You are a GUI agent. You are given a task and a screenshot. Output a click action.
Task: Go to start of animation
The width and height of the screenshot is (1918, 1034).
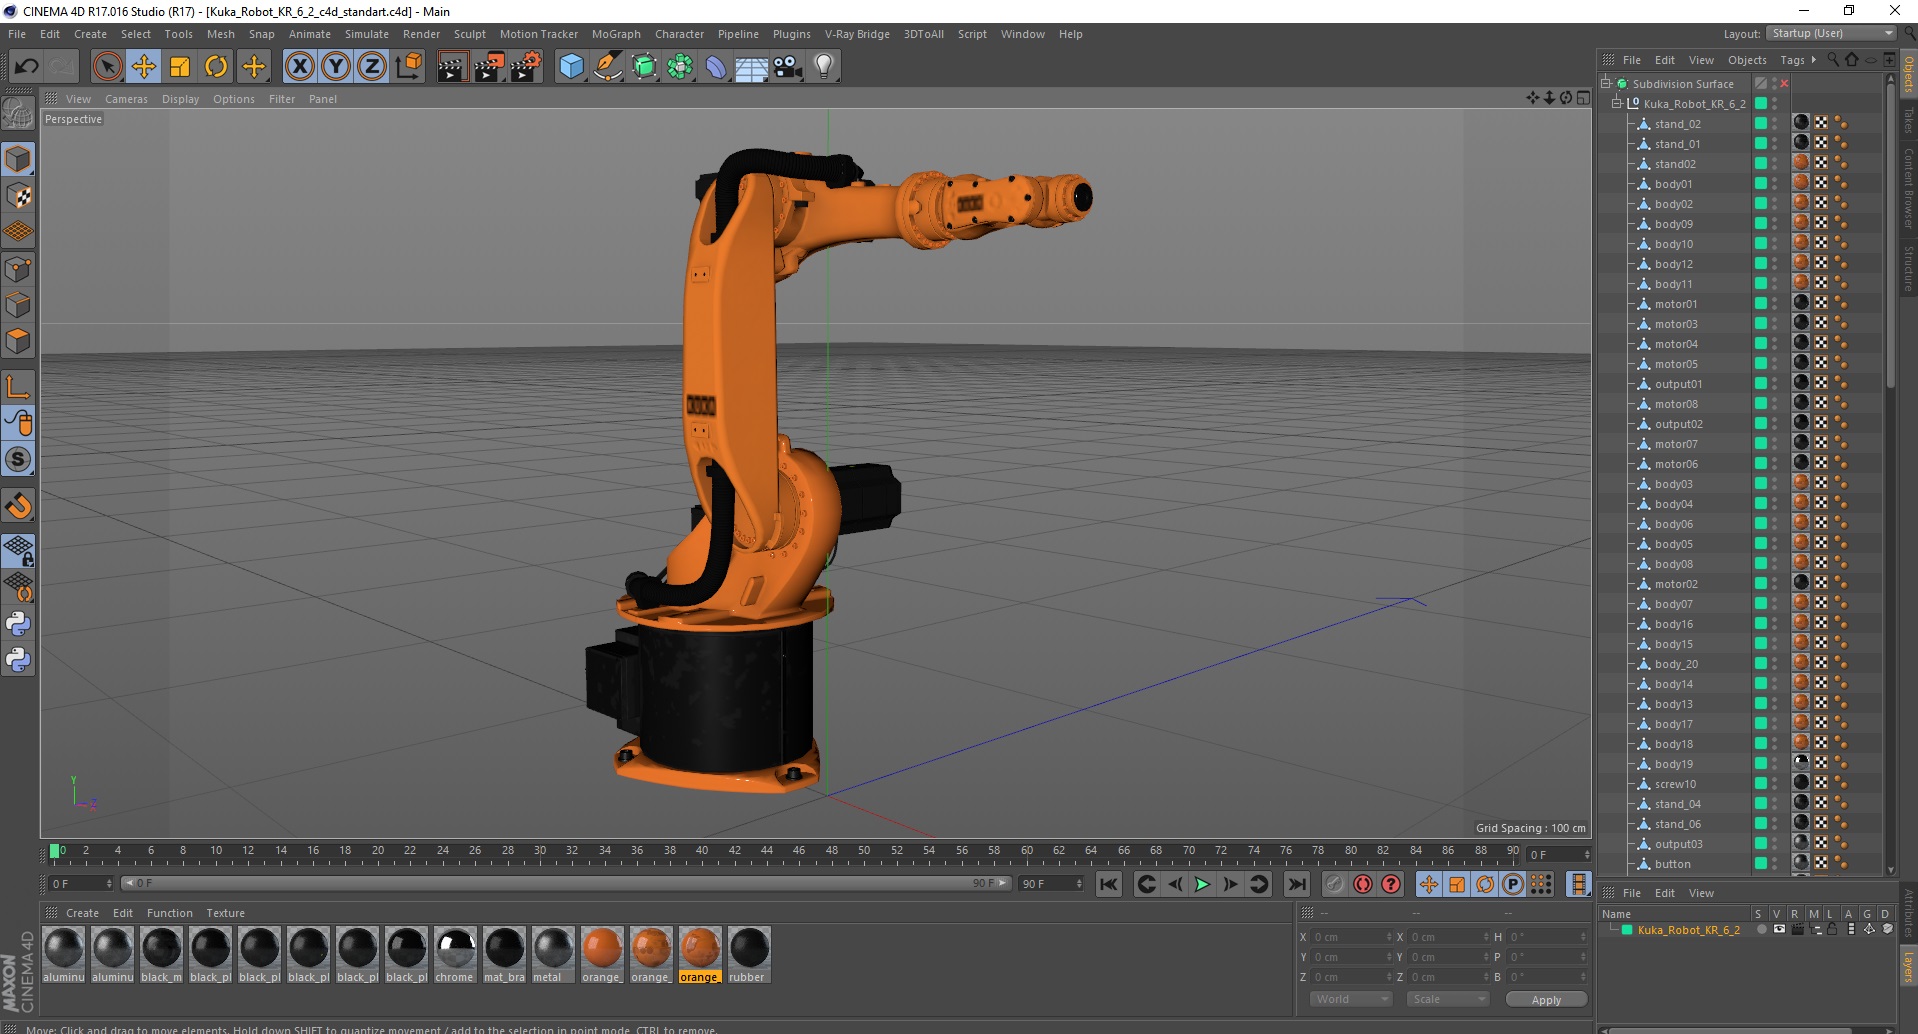[1108, 884]
